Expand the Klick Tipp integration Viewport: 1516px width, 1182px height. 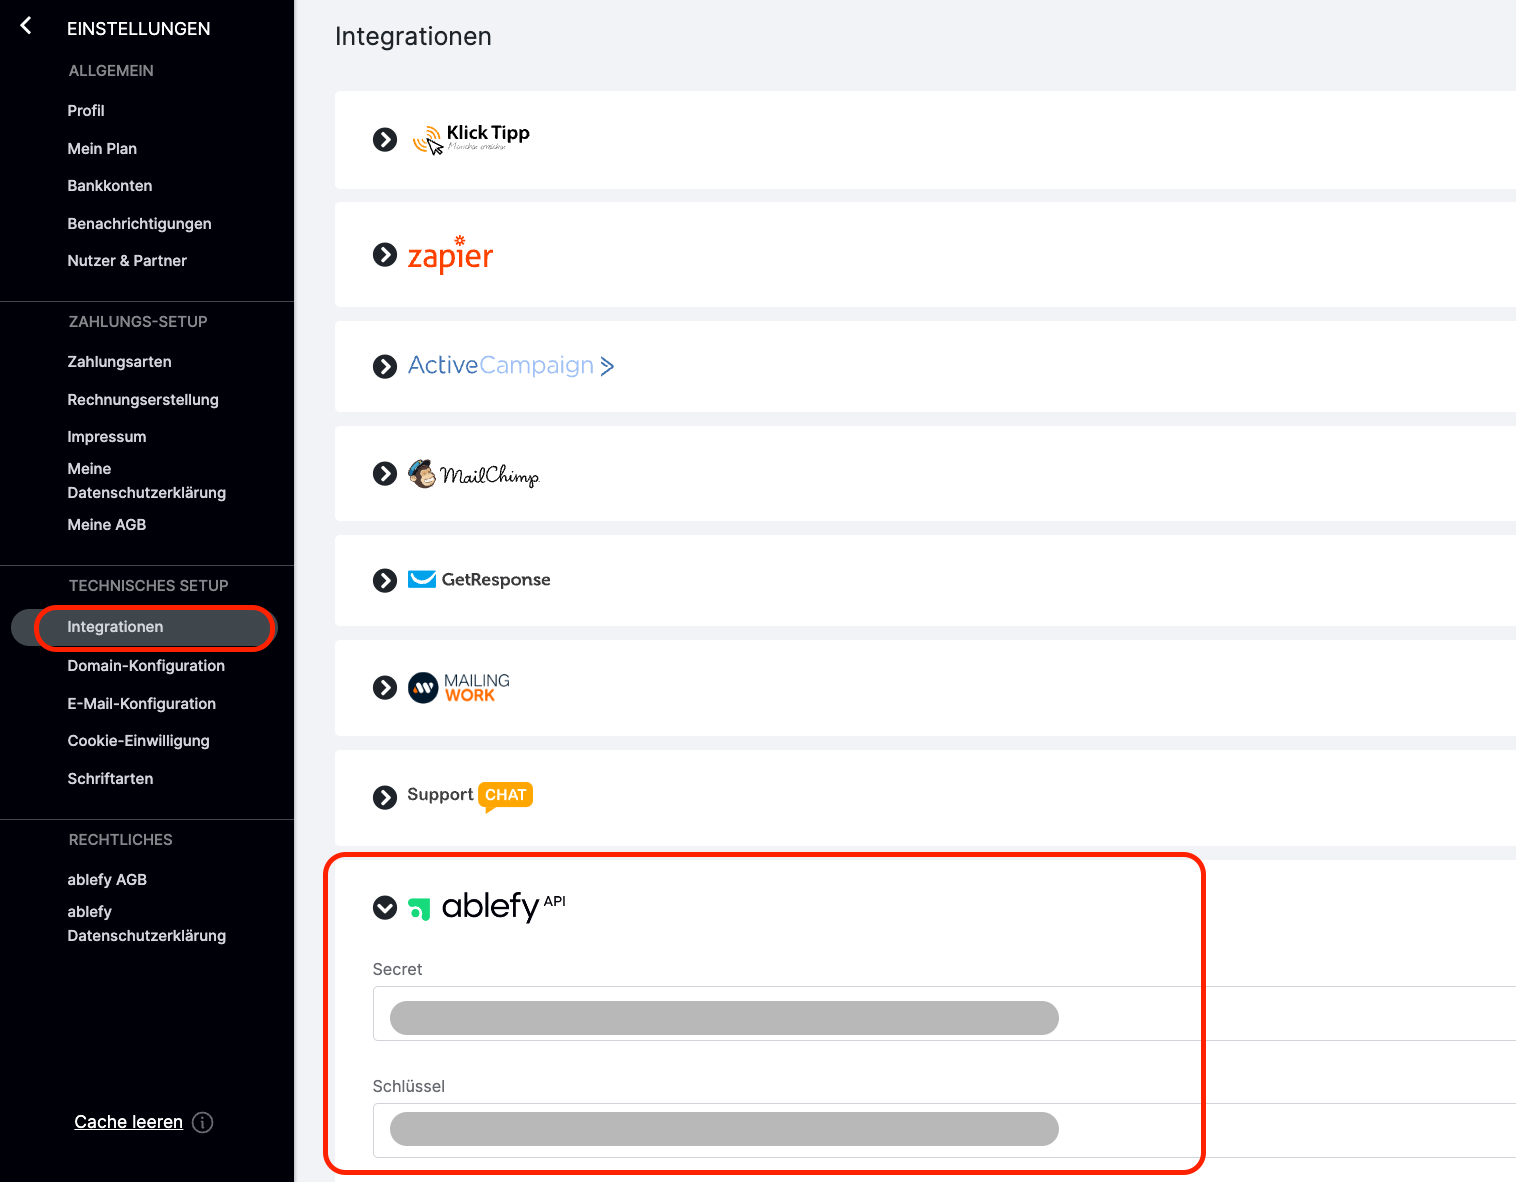(x=385, y=140)
